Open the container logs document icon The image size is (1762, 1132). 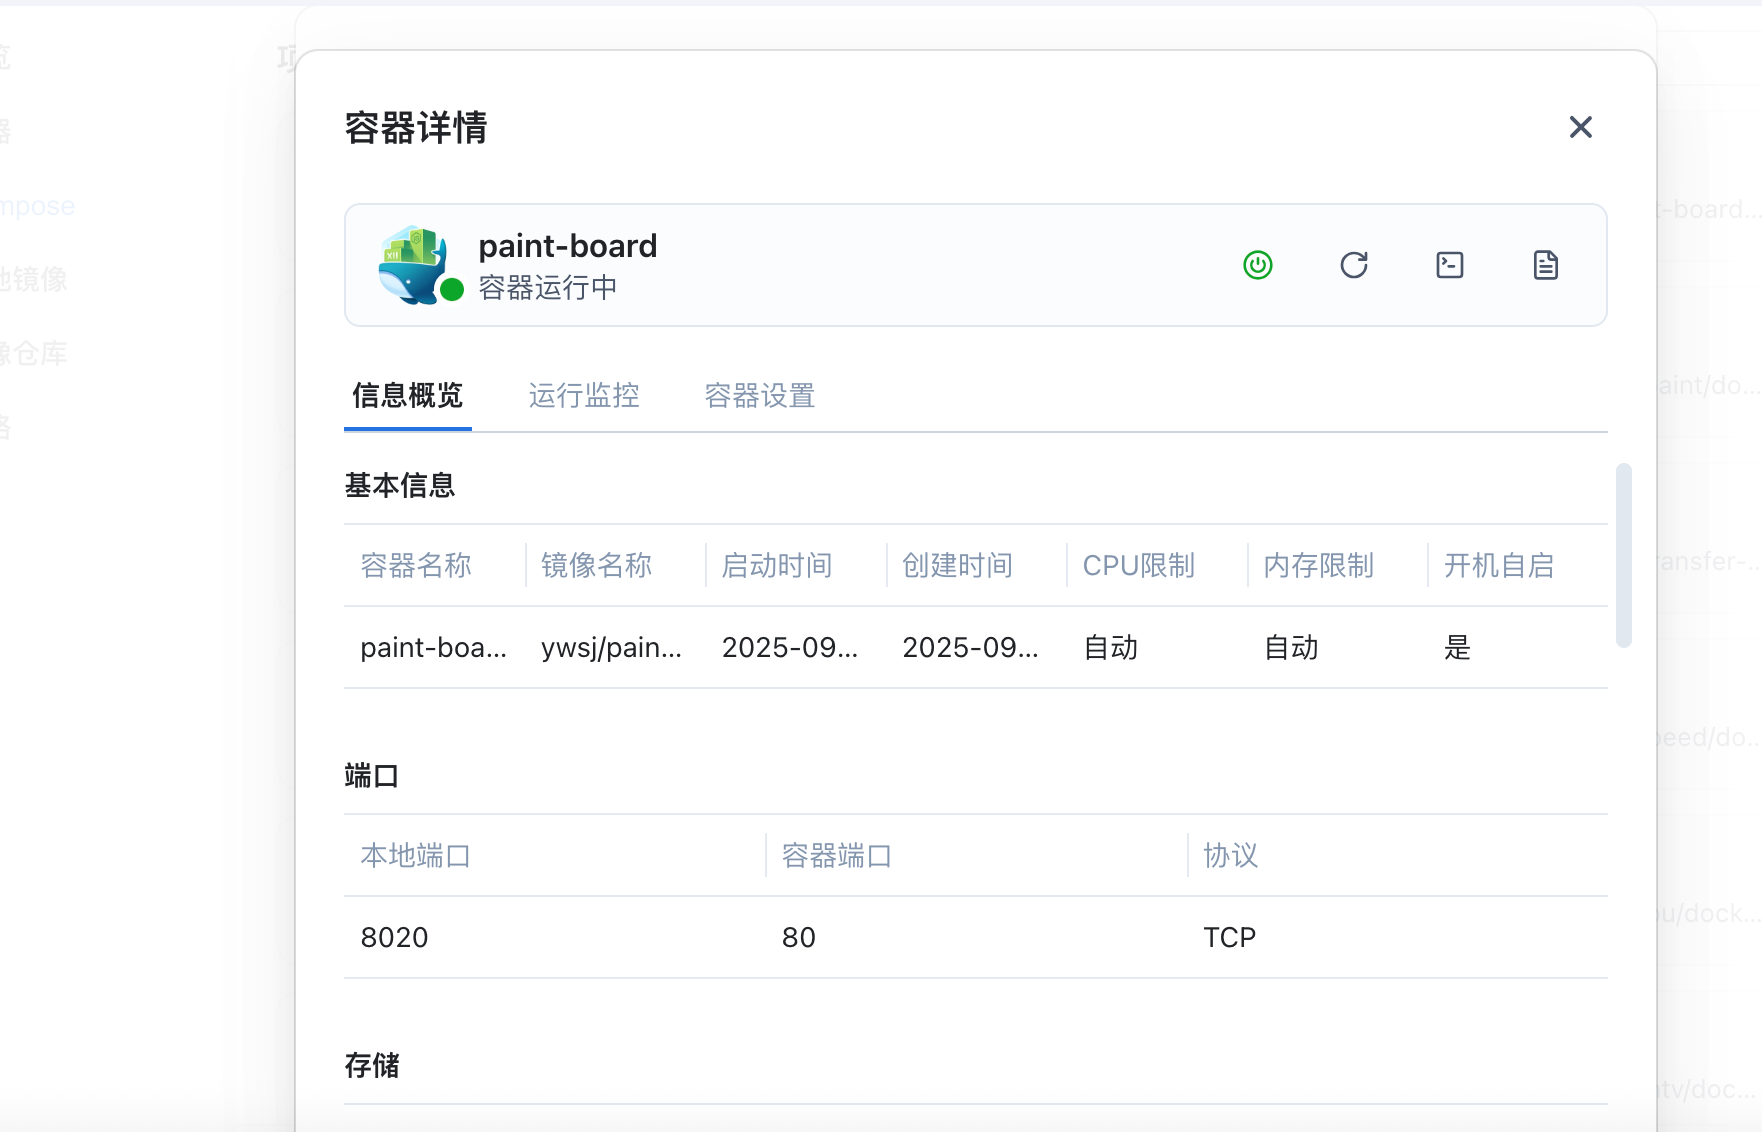coord(1545,265)
